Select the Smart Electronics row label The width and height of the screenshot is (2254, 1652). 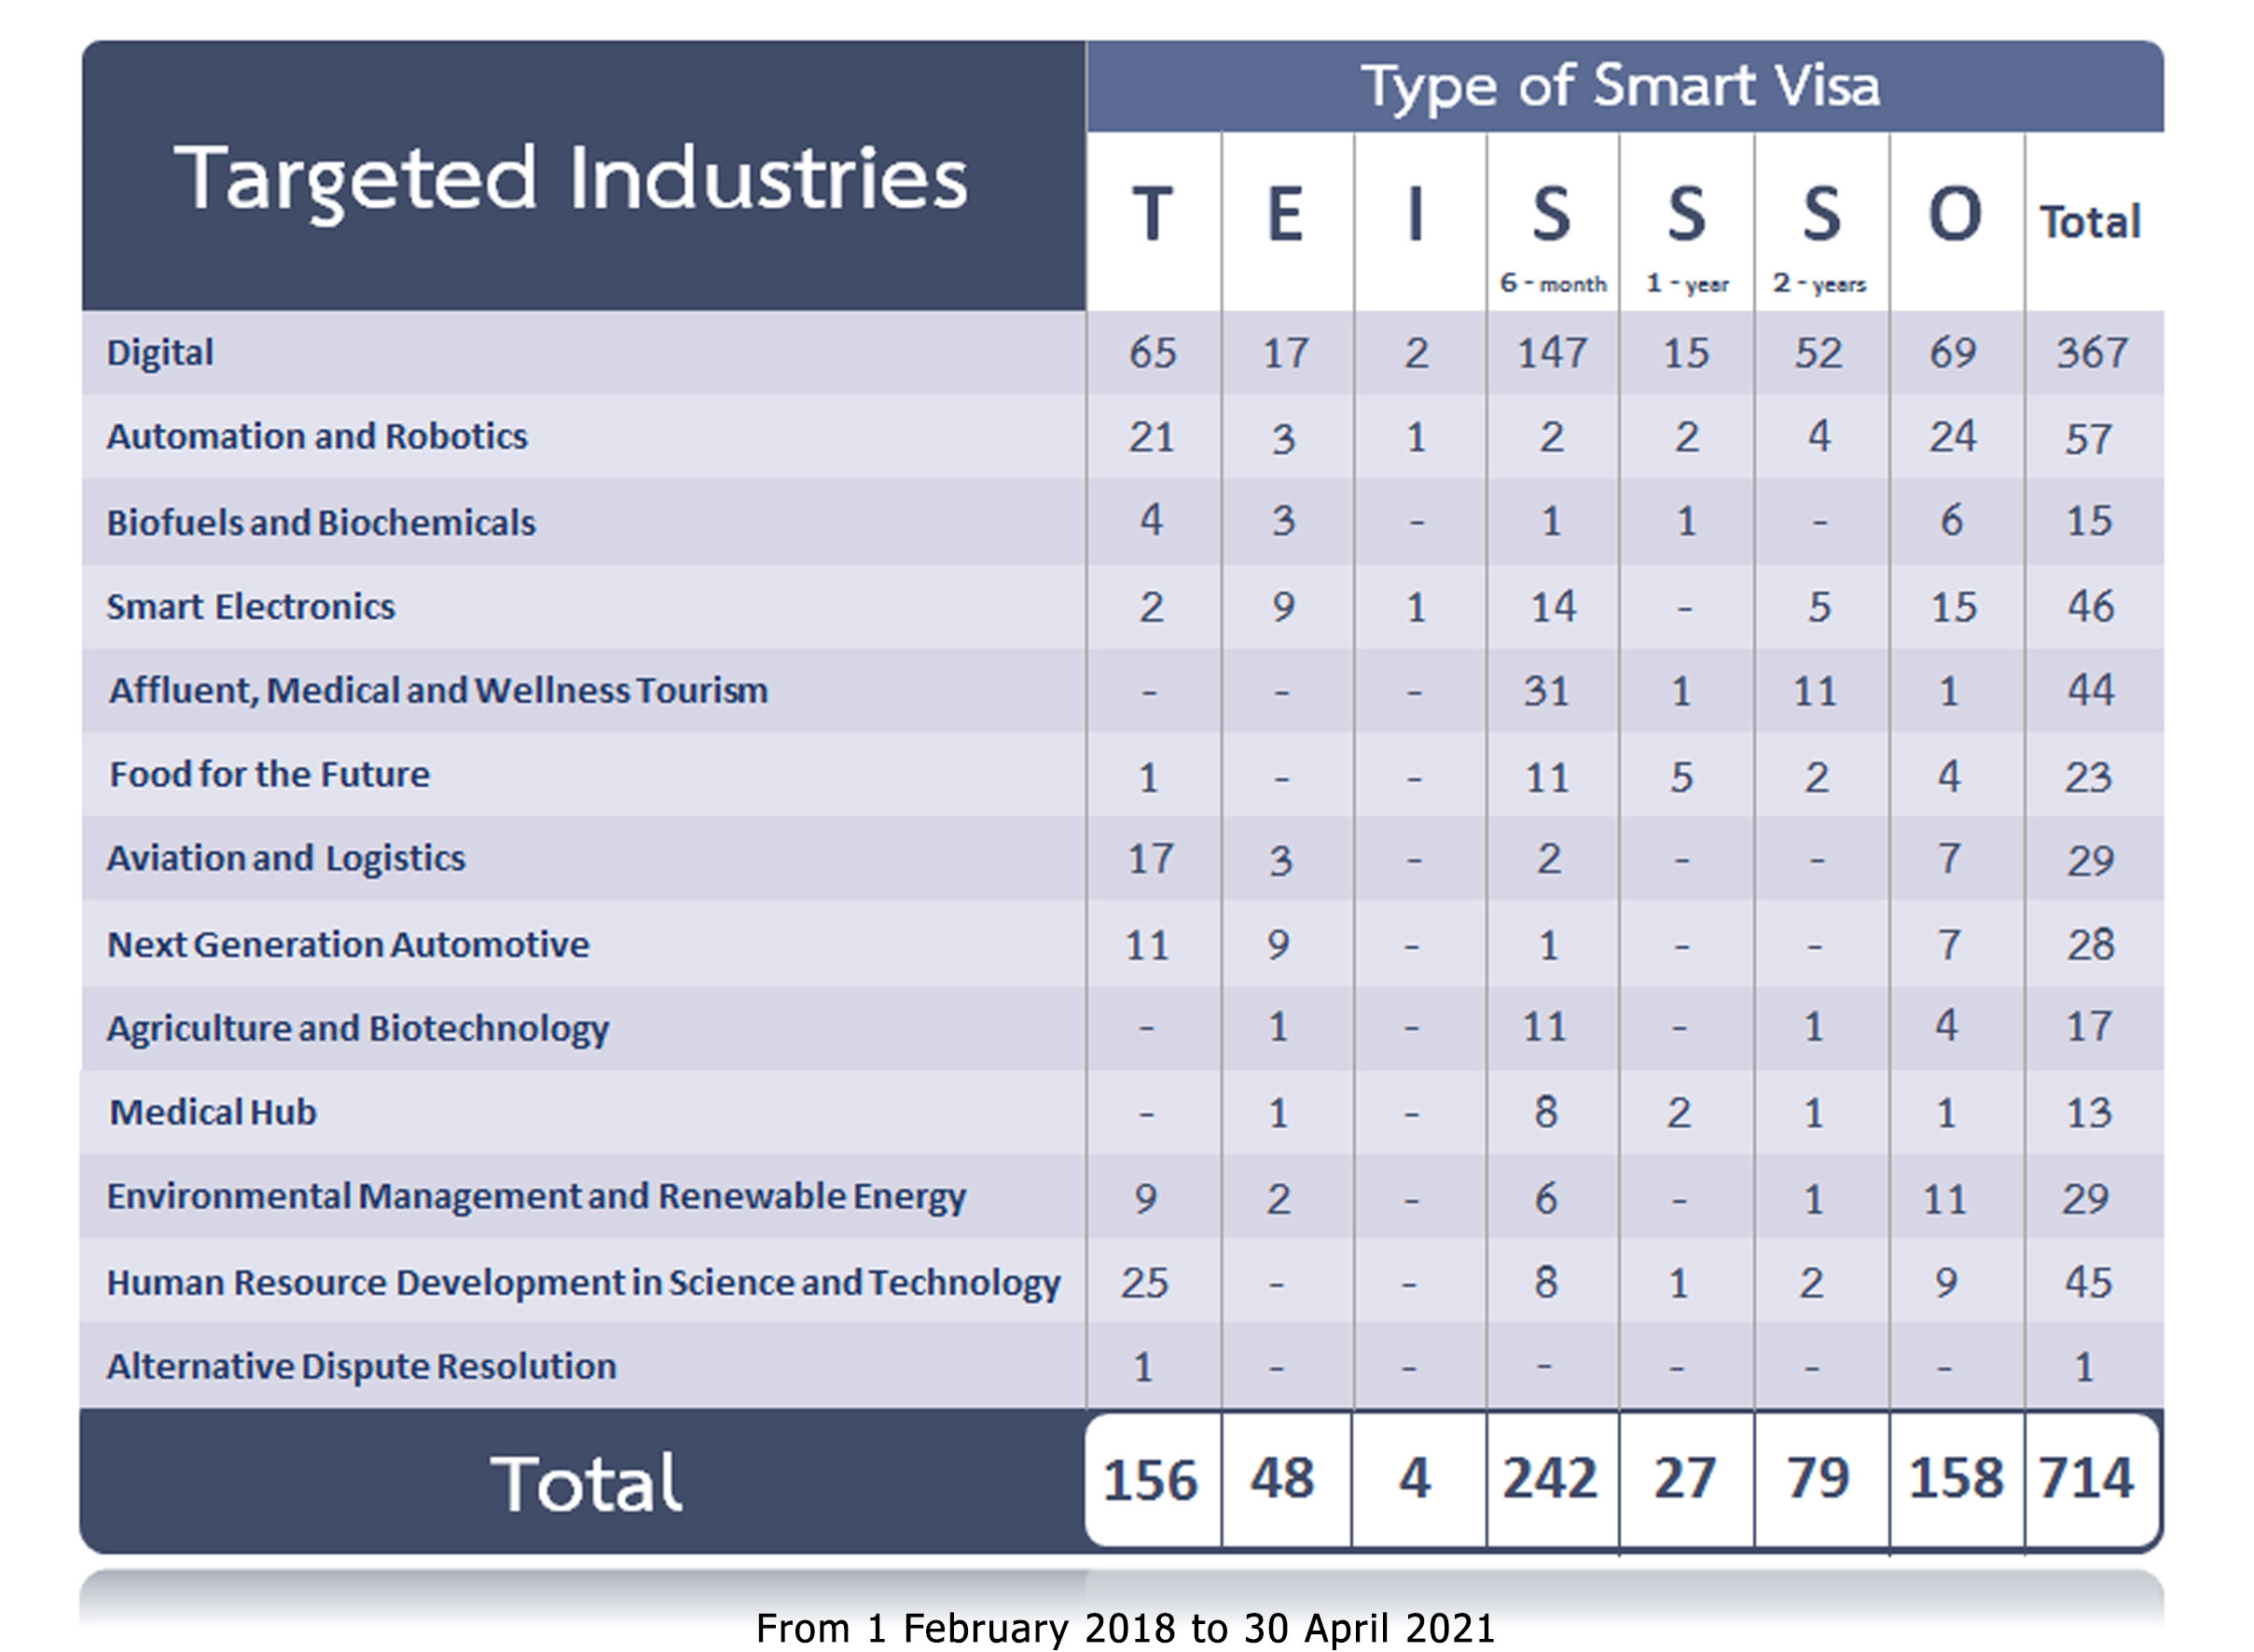pos(251,607)
